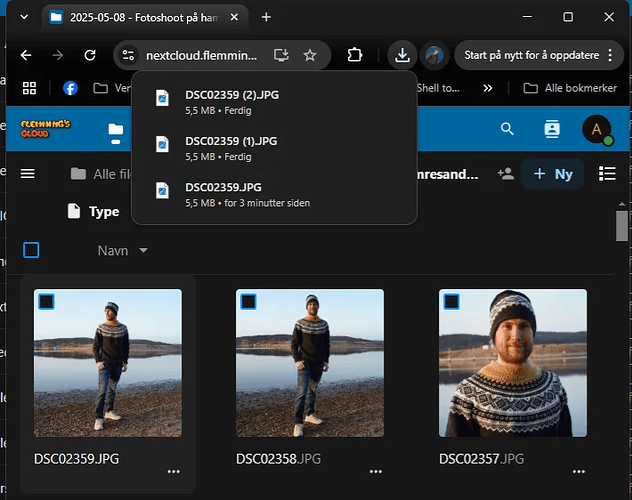Open the DSC02357.JPG portrait thumbnail

coord(513,365)
